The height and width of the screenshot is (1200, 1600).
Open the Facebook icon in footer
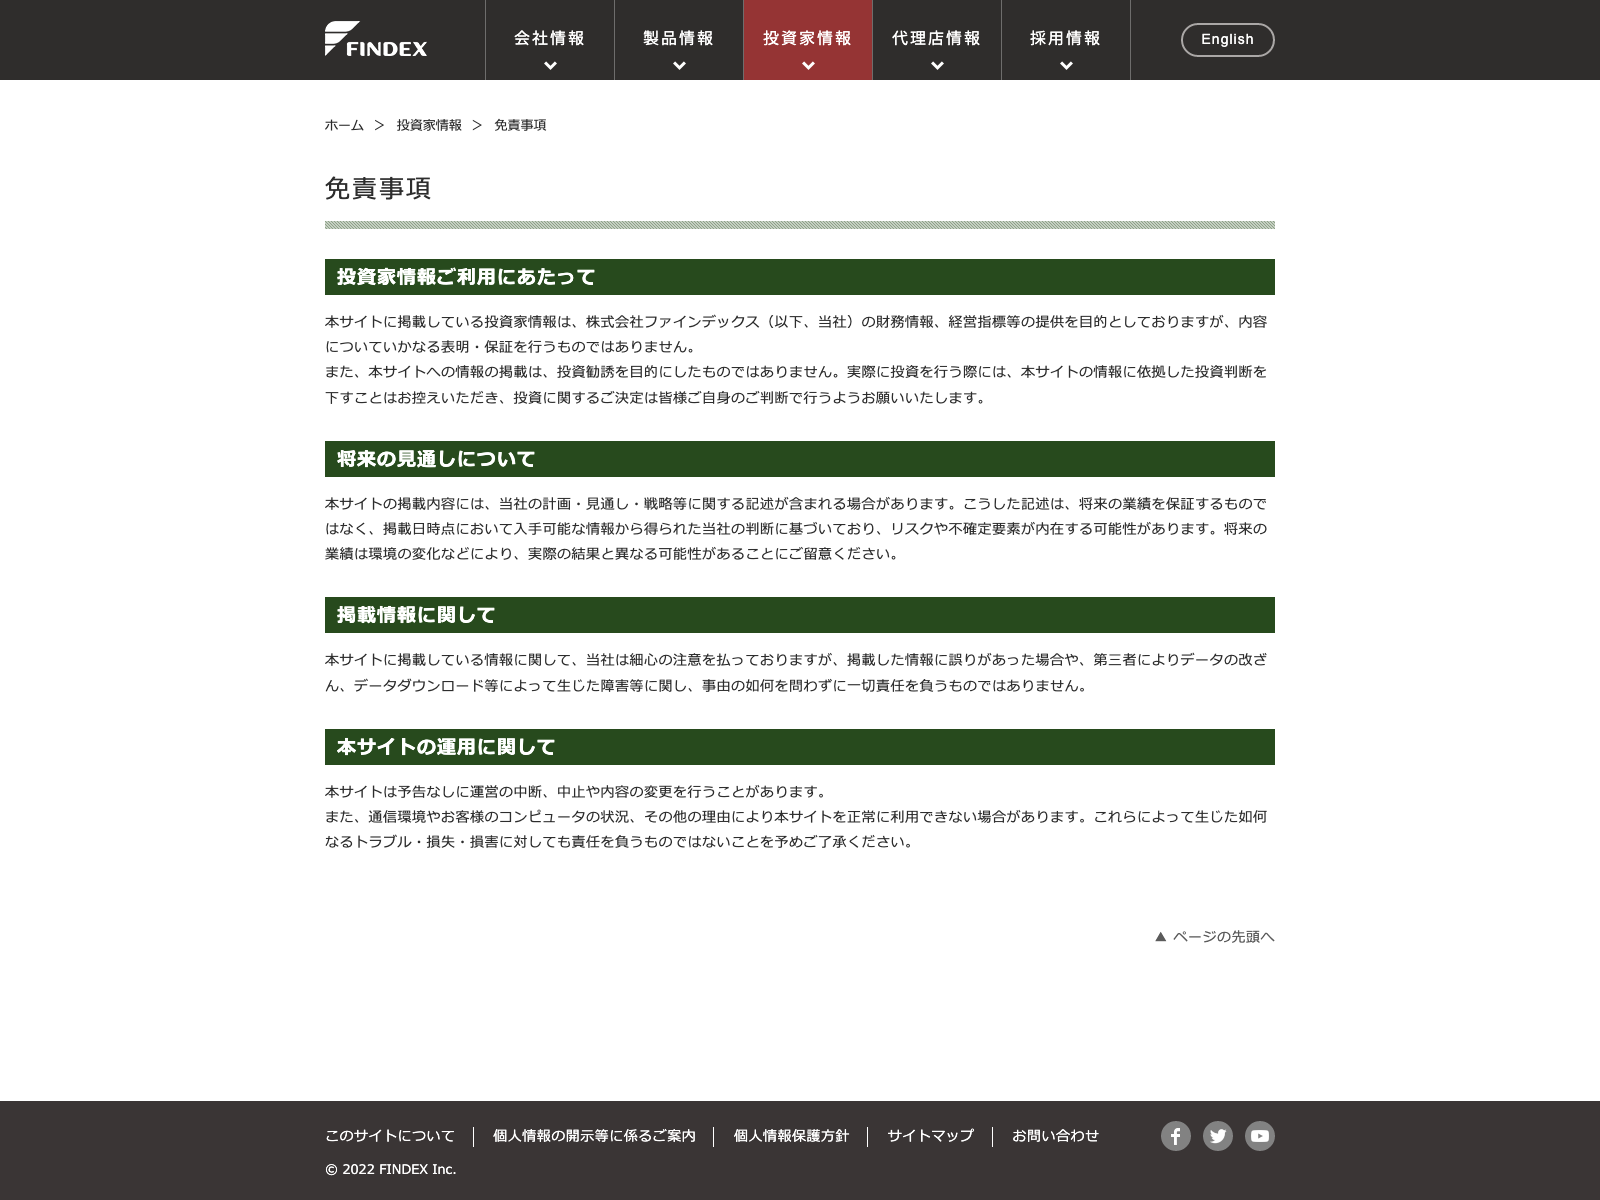coord(1176,1136)
